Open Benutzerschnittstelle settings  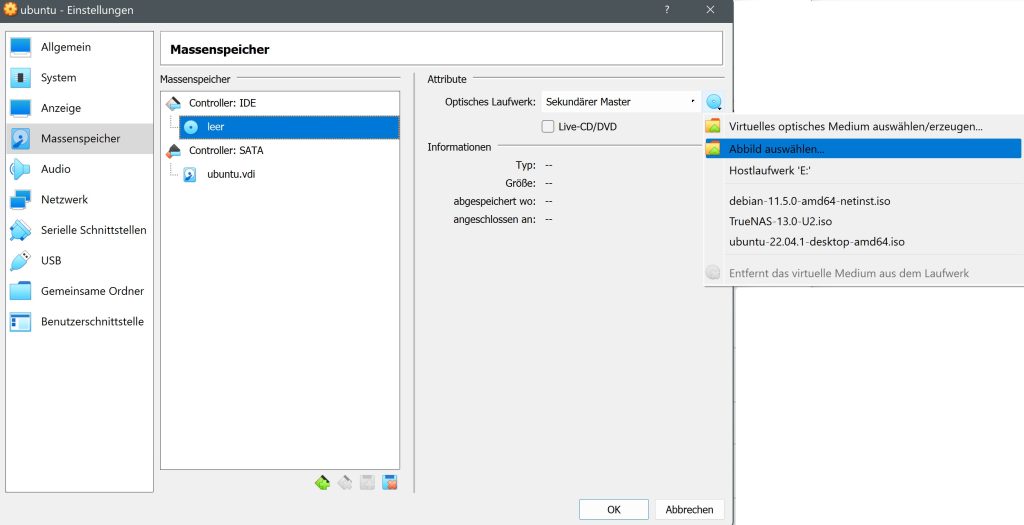pos(80,321)
